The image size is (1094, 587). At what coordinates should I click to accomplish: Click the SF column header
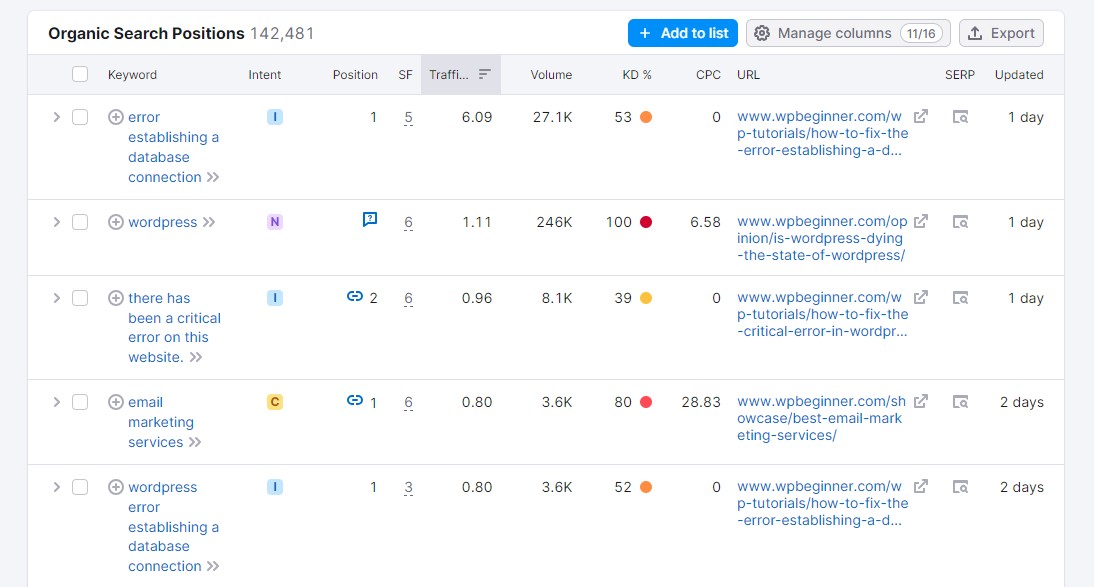pyautogui.click(x=405, y=75)
